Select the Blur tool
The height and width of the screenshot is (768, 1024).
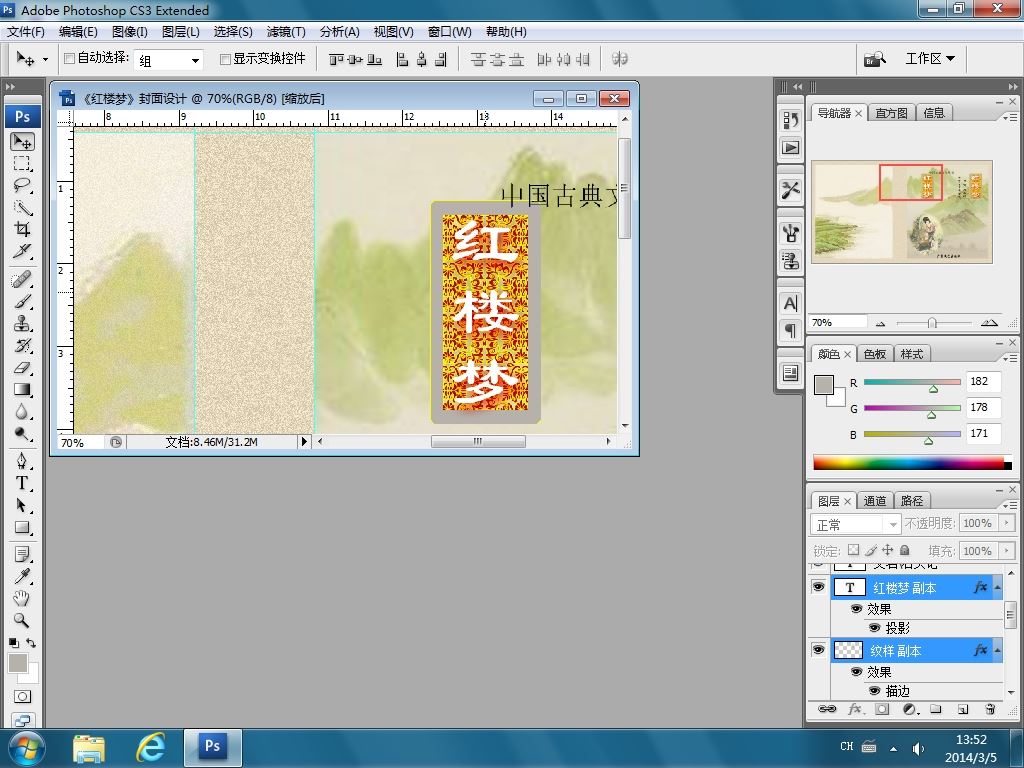pos(22,411)
